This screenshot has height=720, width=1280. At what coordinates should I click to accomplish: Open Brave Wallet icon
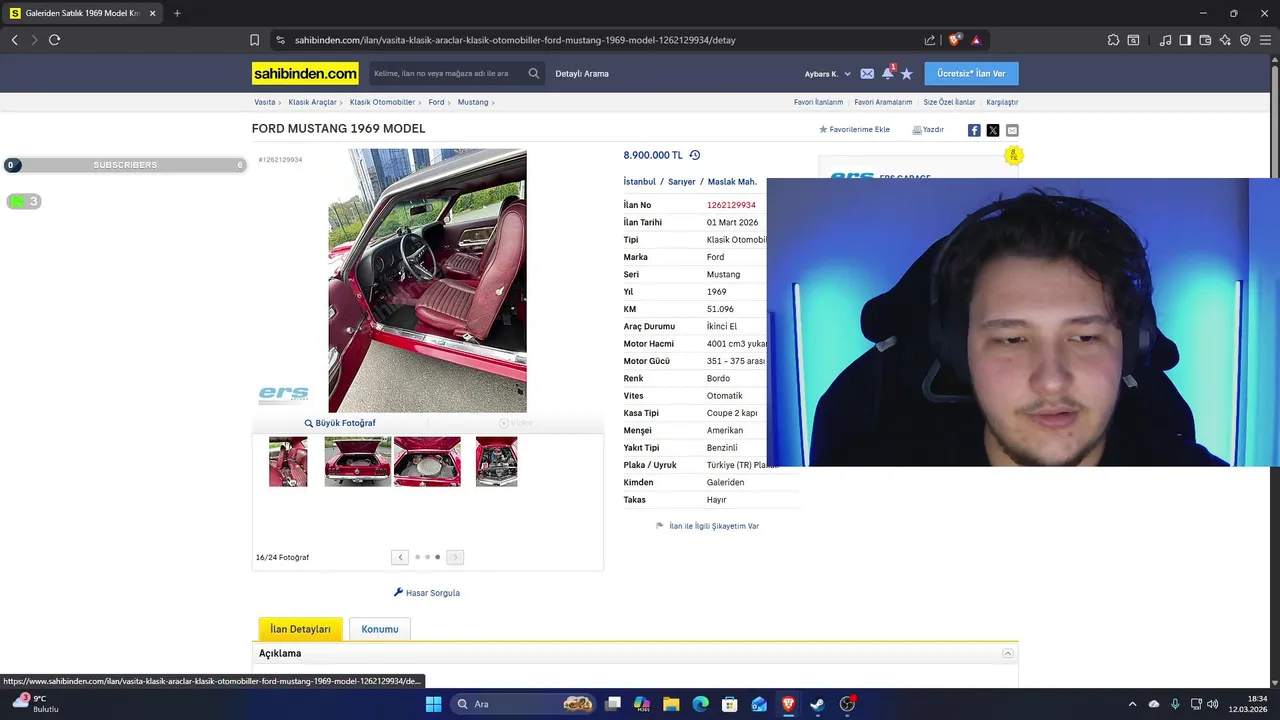[1205, 40]
